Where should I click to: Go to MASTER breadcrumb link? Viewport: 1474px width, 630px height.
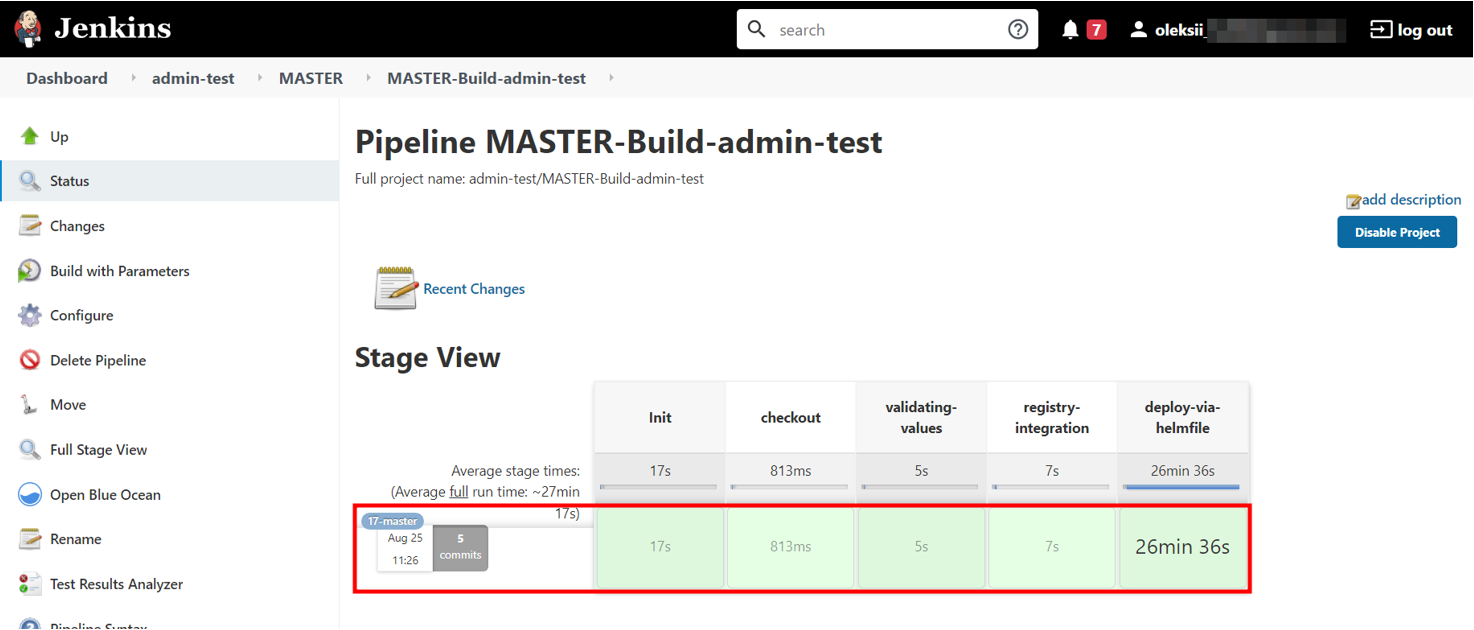point(311,78)
